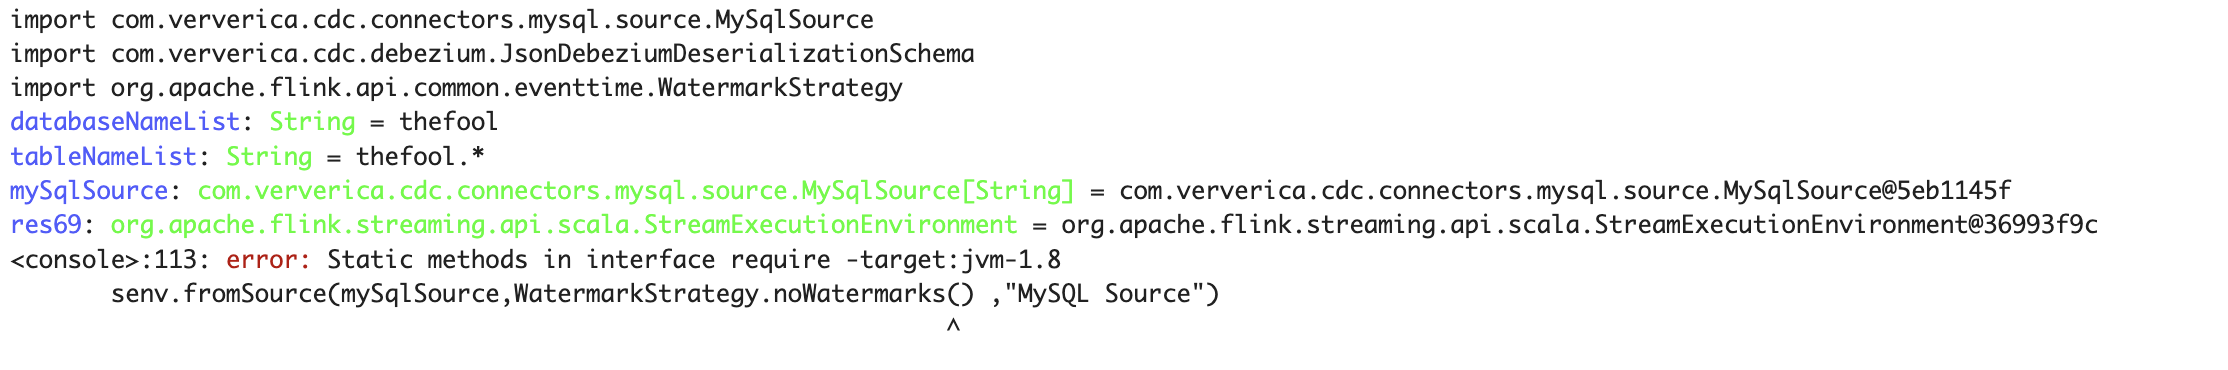This screenshot has height=370, width=2228.
Task: Click the value thefool.*
Action: click(x=420, y=156)
